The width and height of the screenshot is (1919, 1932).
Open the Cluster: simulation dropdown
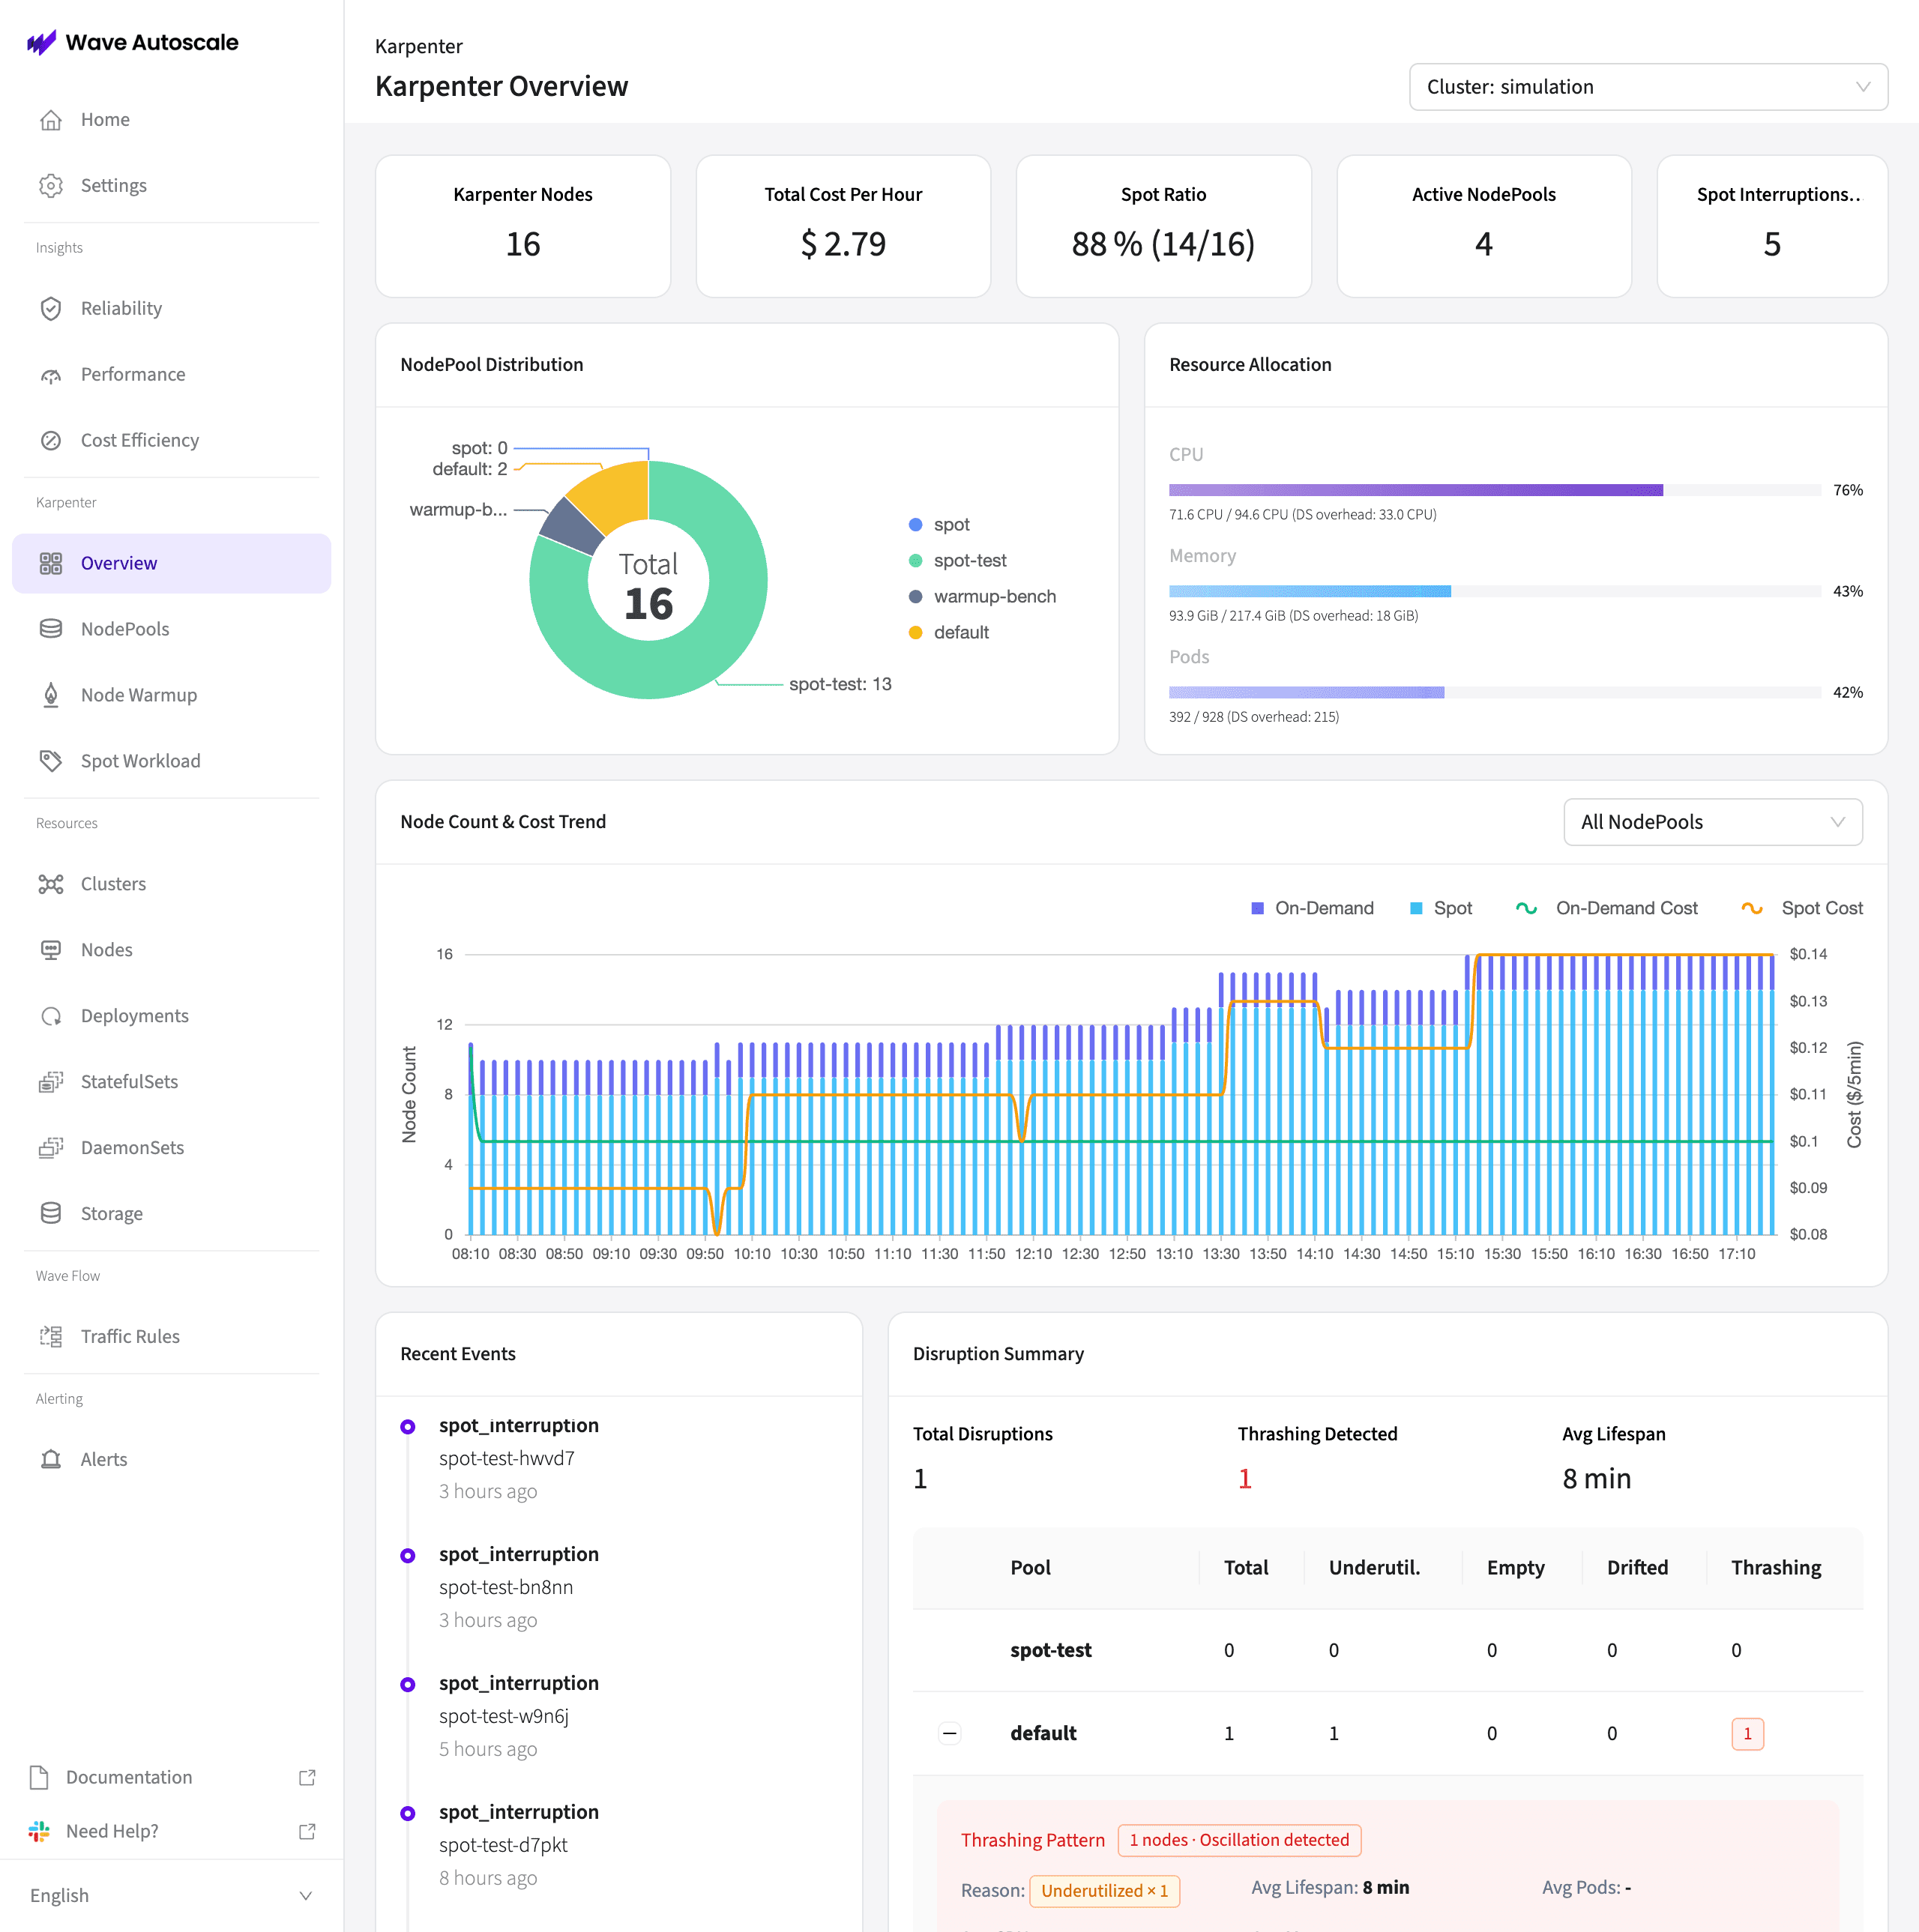(1649, 88)
